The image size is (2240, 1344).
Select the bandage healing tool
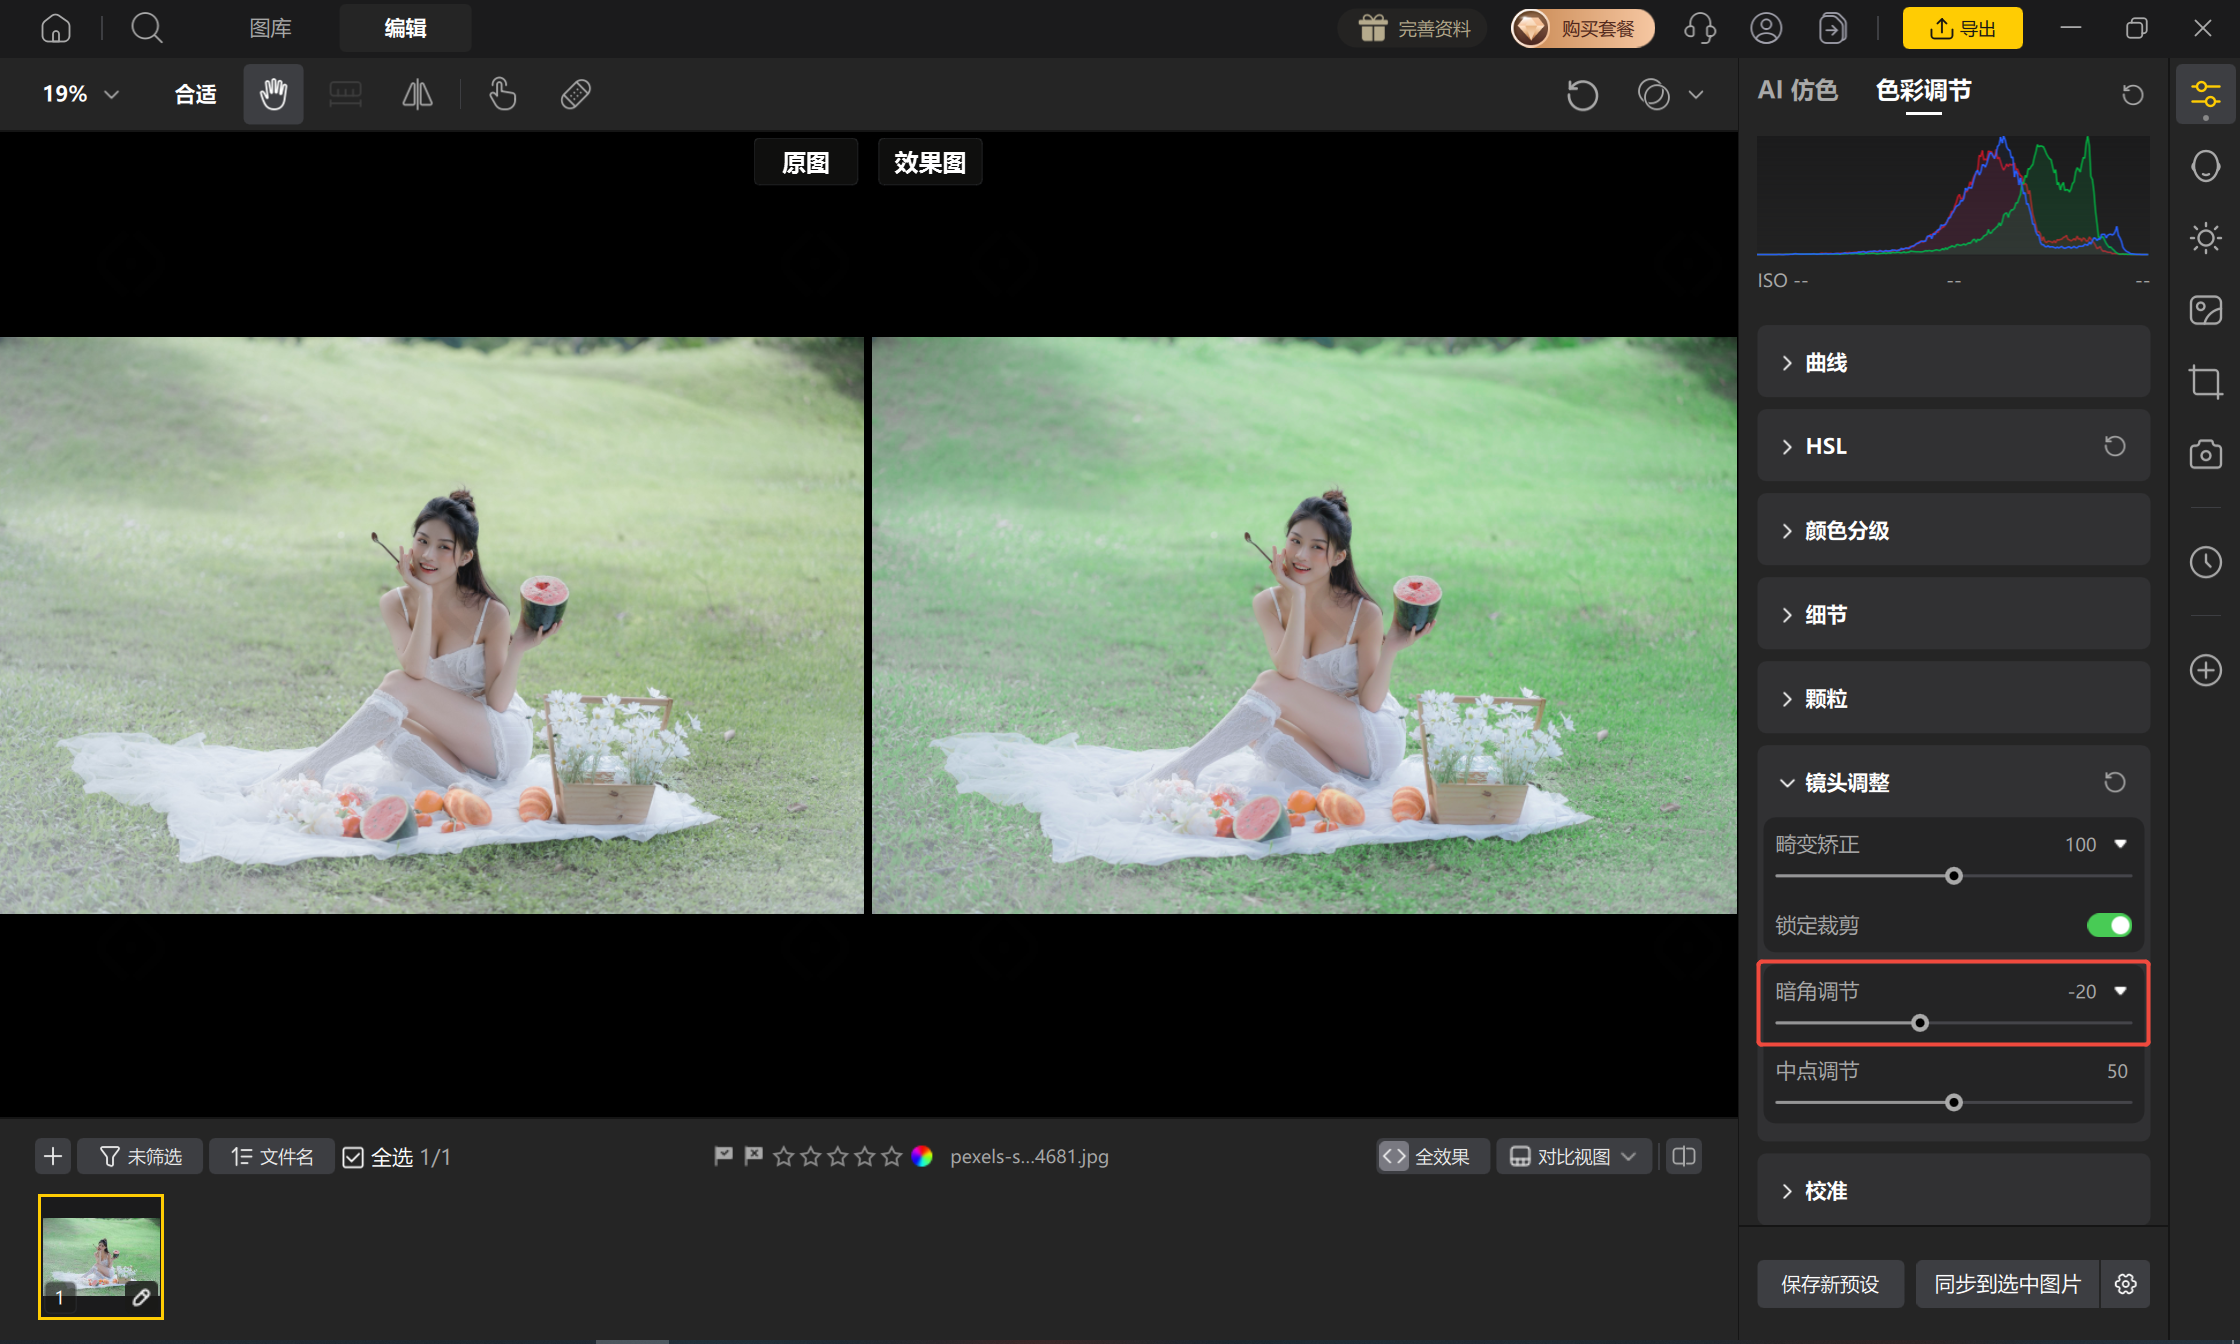(575, 94)
